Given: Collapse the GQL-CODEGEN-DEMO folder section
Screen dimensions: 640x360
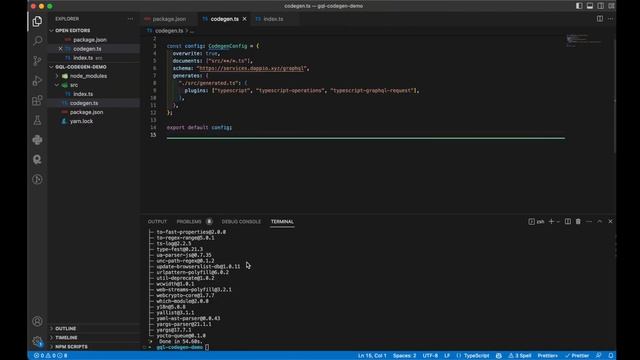Looking at the screenshot, I should point(81,67).
